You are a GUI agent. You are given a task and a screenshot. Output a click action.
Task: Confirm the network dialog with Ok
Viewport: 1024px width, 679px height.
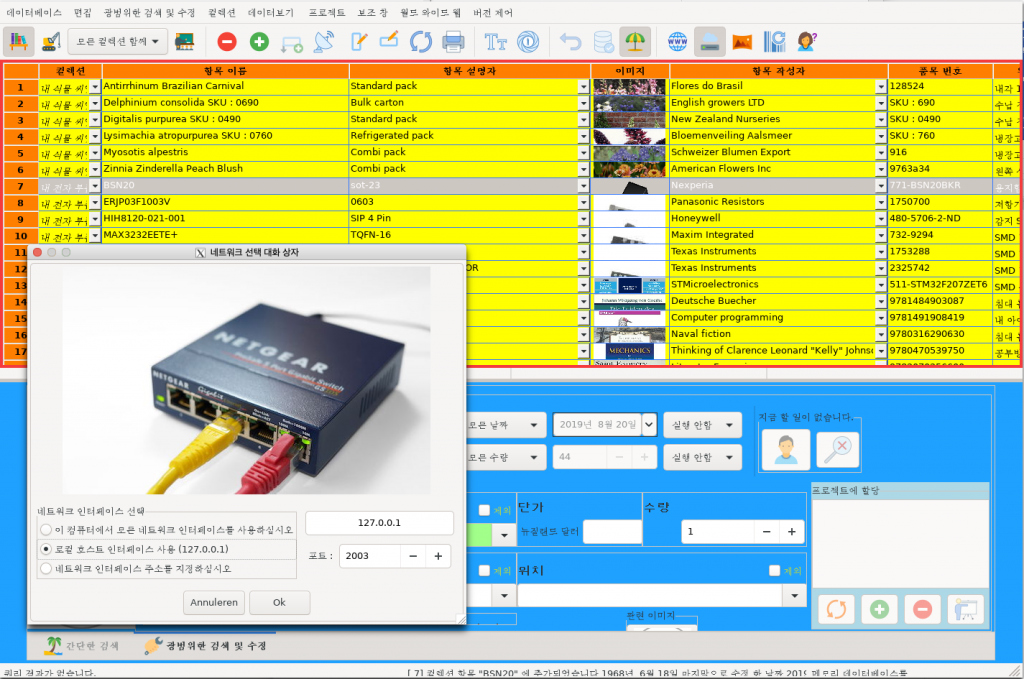click(280, 603)
